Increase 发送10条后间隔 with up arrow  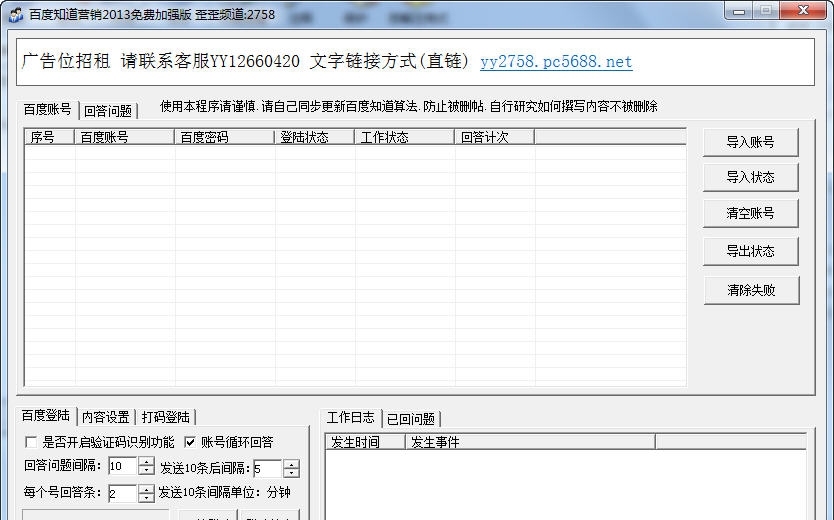[291, 464]
